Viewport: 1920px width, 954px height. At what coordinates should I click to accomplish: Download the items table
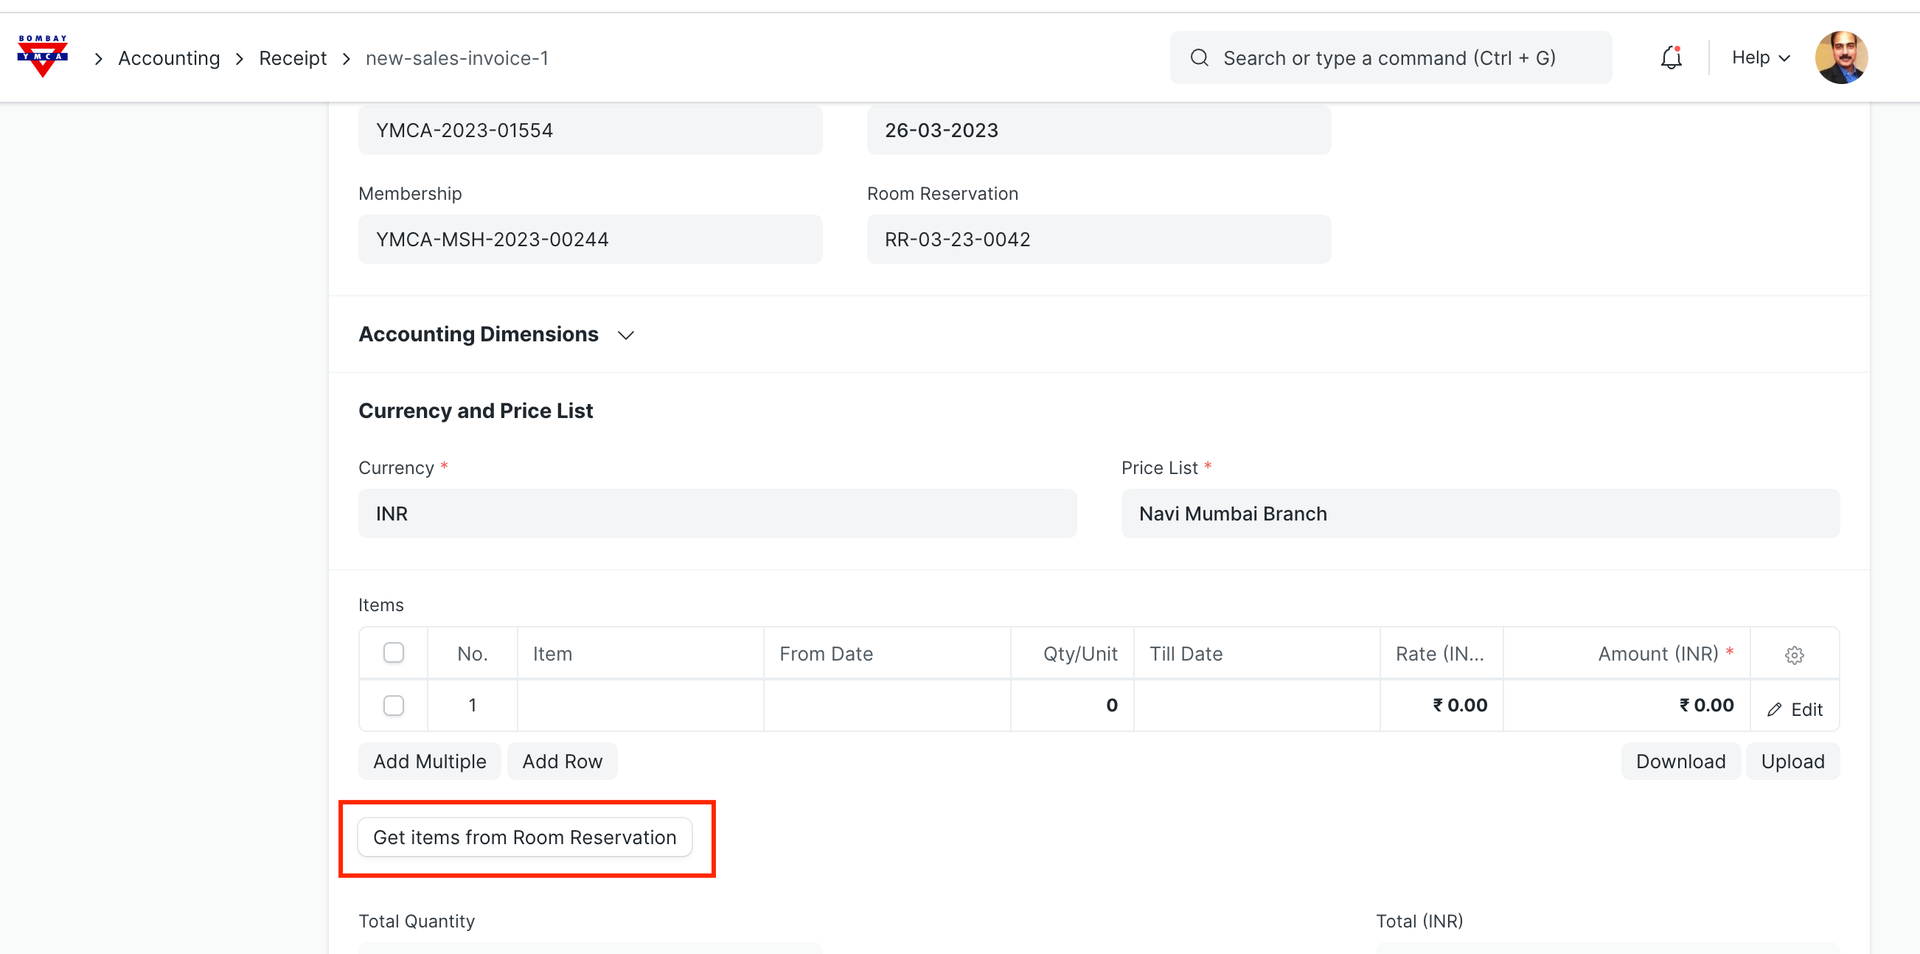click(x=1680, y=761)
